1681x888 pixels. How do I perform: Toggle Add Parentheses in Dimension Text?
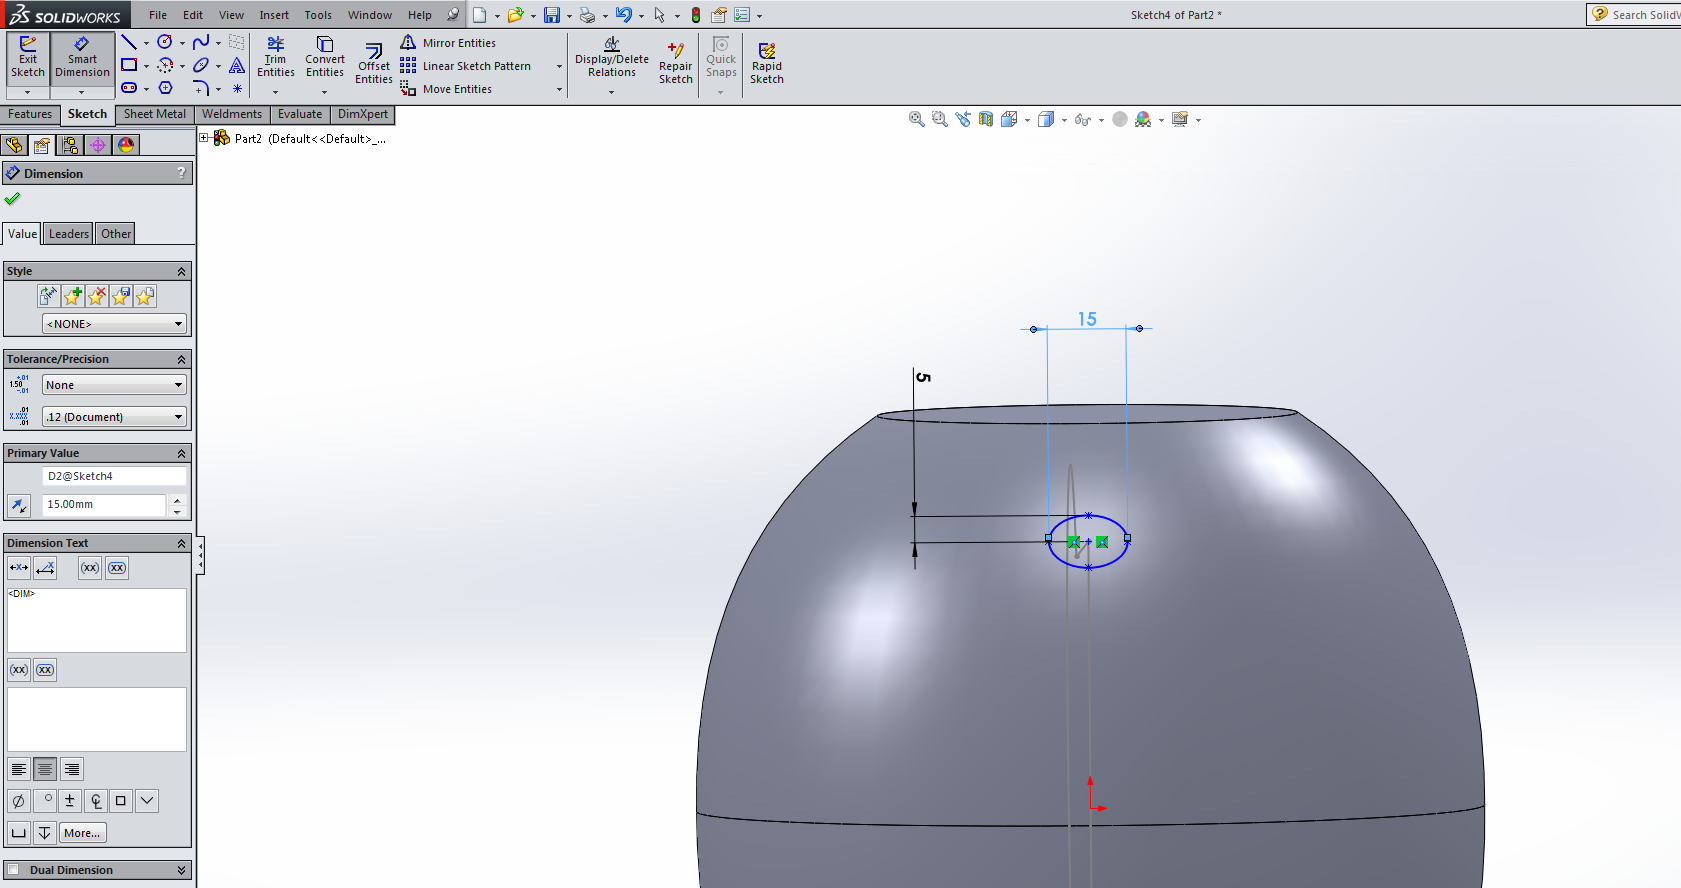coord(90,568)
